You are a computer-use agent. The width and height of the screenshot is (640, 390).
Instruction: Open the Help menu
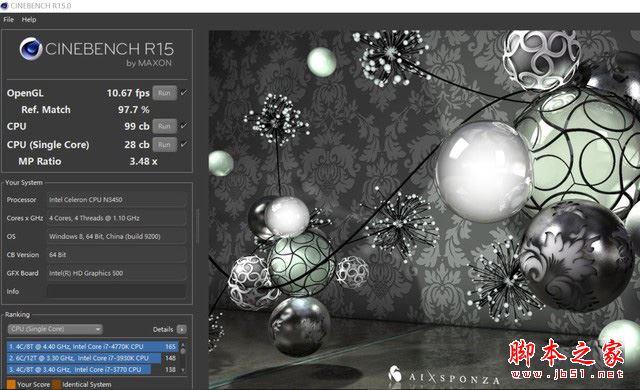click(29, 20)
